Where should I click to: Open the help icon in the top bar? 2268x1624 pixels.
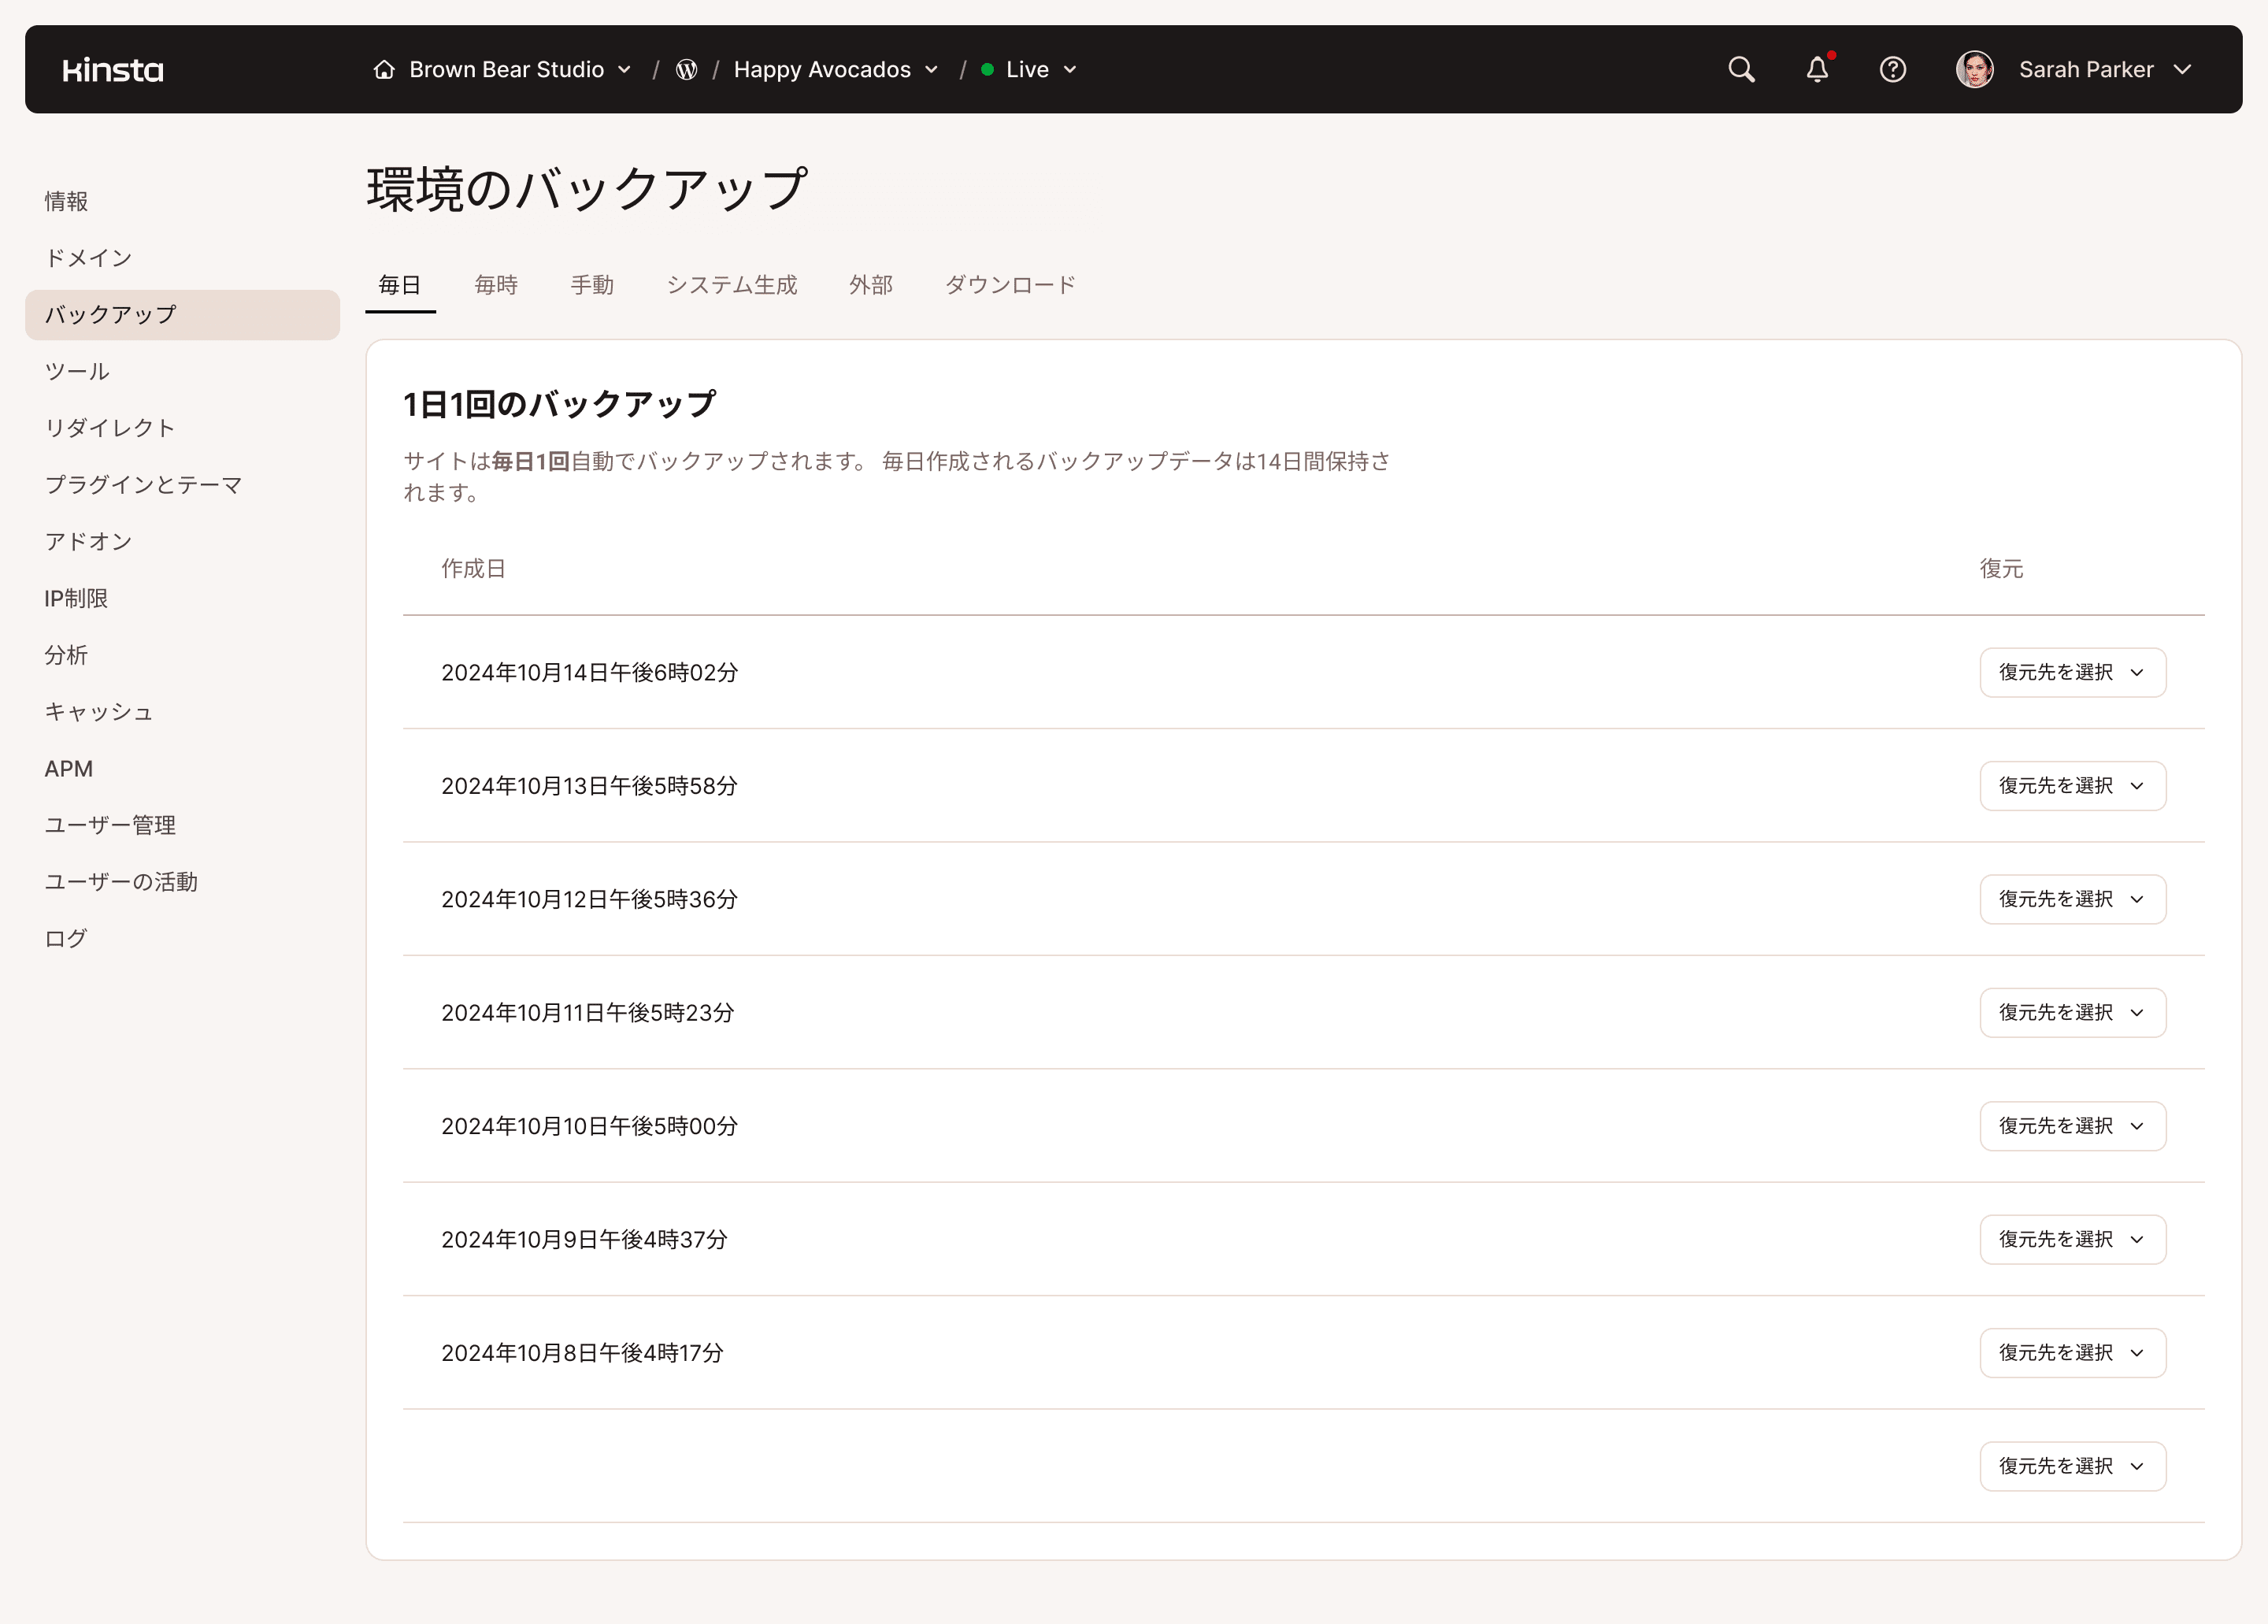point(1893,69)
